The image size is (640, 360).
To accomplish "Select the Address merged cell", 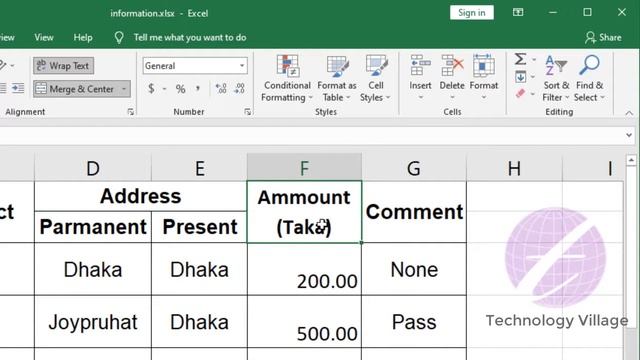I will (140, 196).
